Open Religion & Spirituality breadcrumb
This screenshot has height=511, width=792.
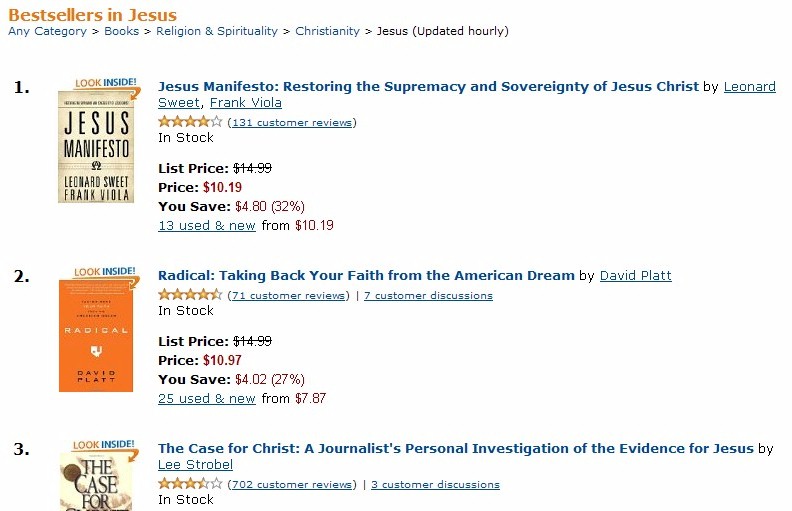click(217, 31)
